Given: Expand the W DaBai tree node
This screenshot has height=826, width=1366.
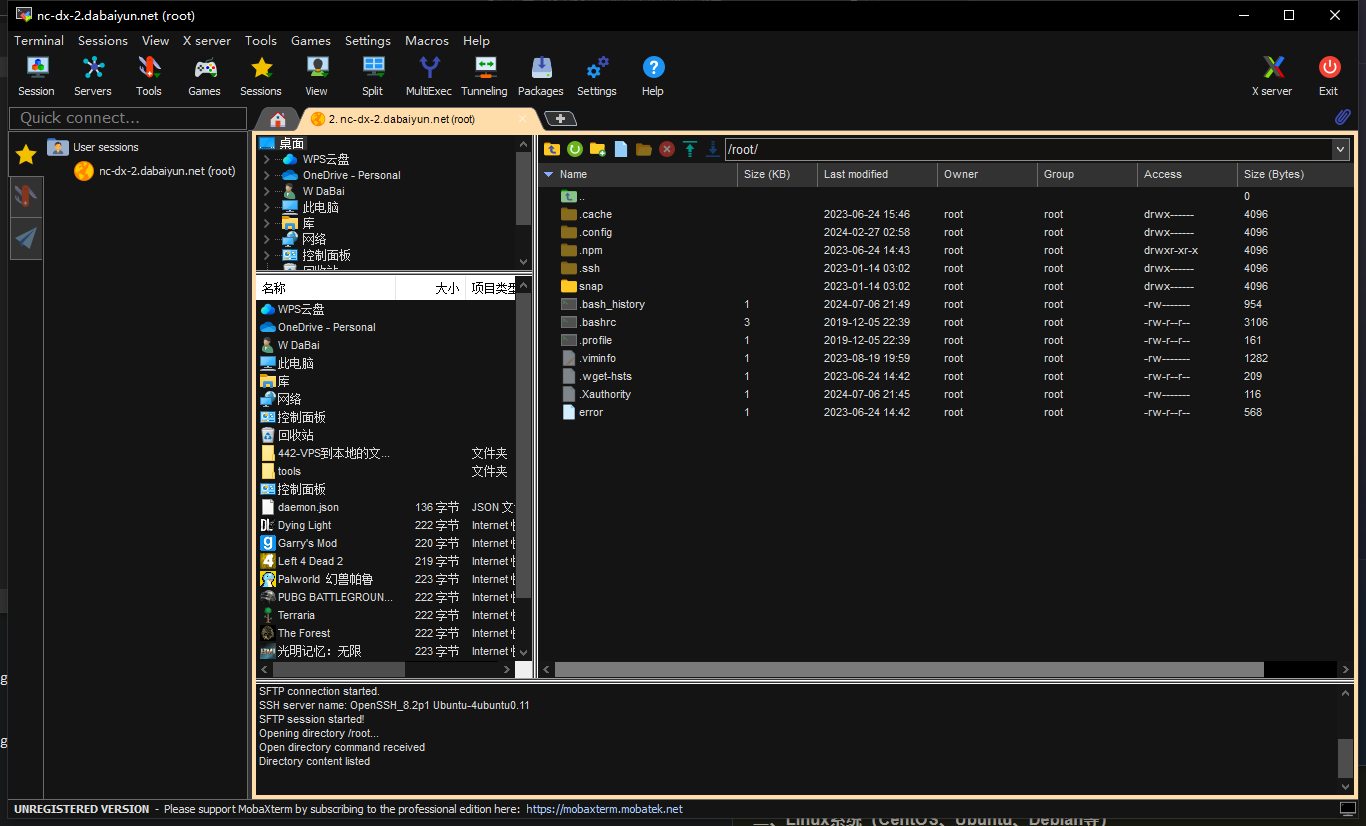Looking at the screenshot, I should 266,191.
